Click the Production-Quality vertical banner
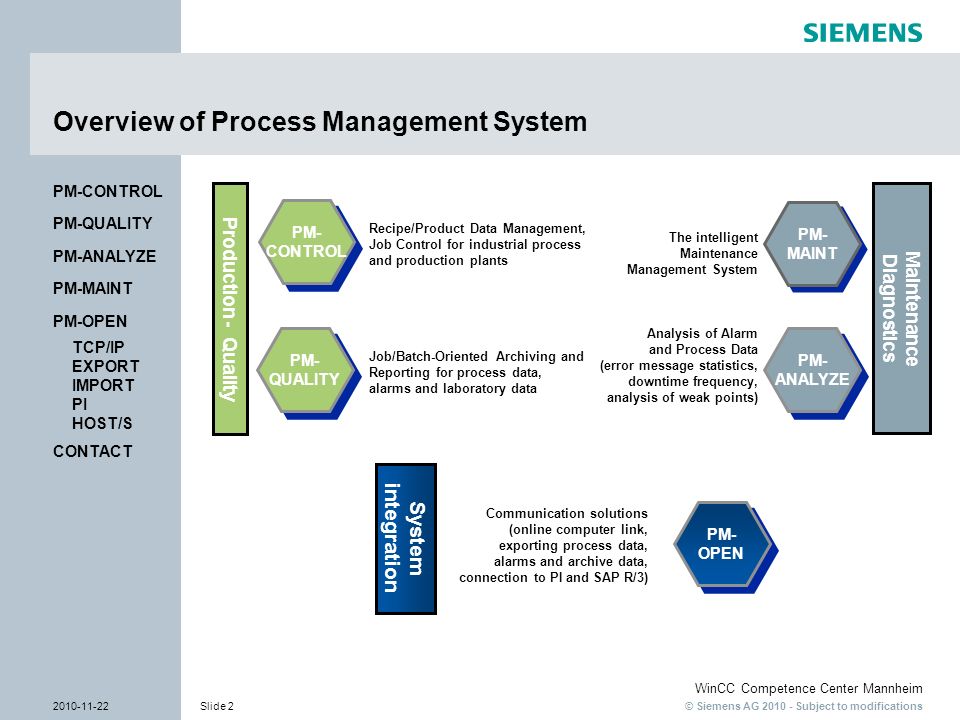960x720 pixels. 230,309
